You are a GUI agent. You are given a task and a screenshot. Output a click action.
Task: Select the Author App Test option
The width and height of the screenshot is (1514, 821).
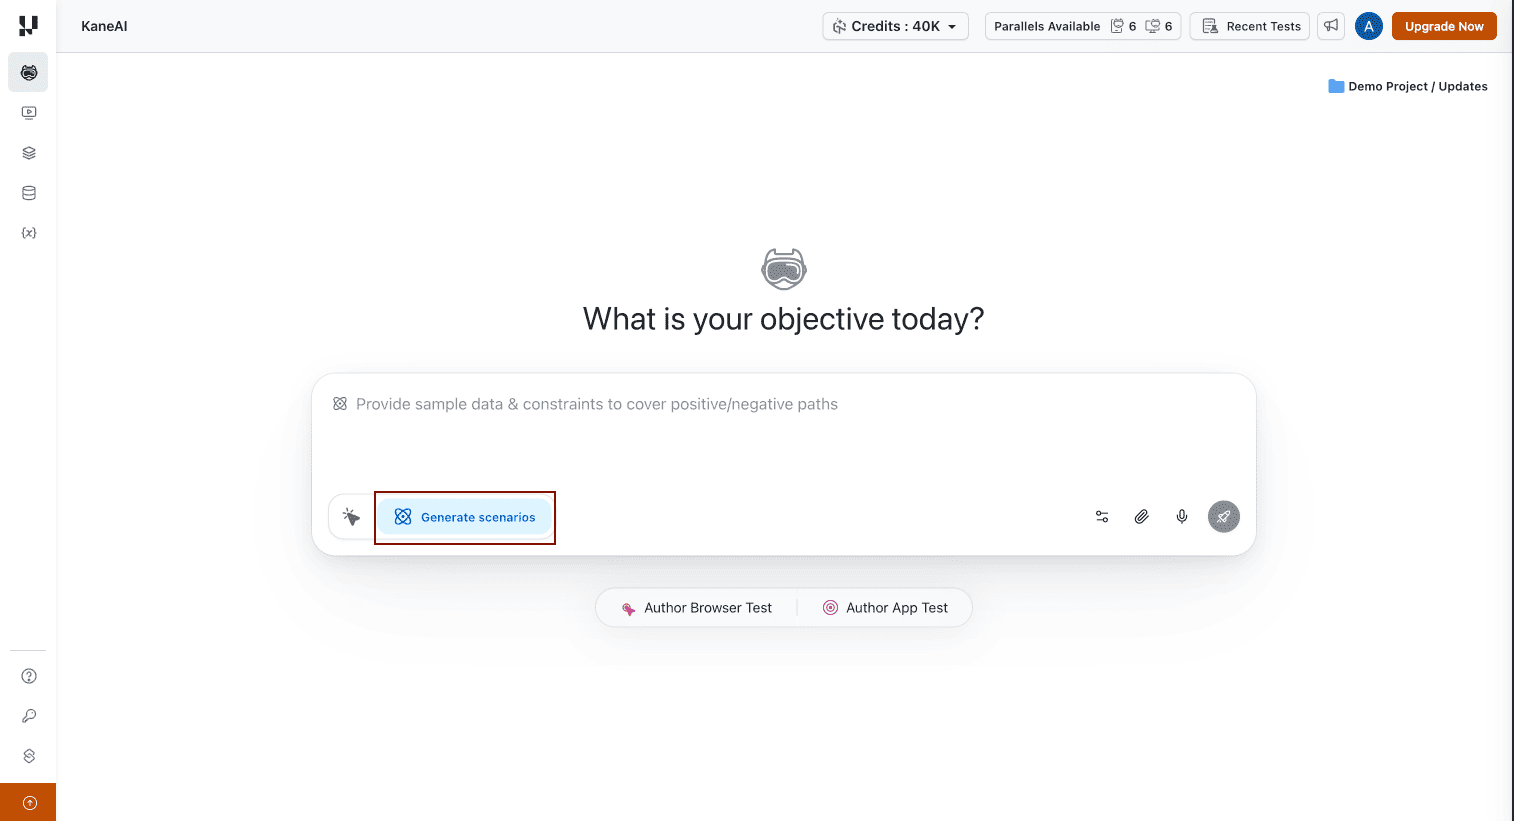pyautogui.click(x=885, y=608)
